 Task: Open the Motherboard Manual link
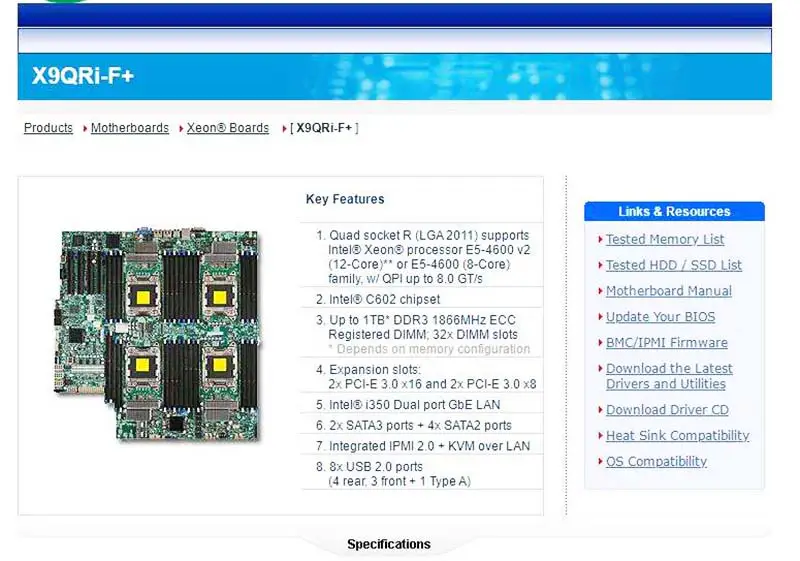pyautogui.click(x=668, y=291)
